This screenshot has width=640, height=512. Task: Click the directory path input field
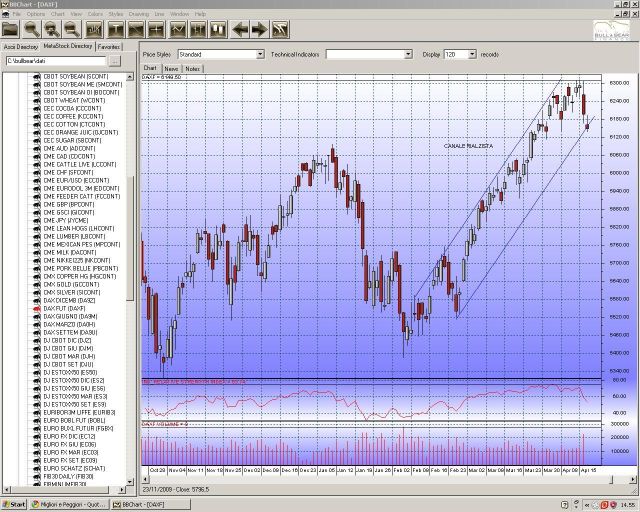pyautogui.click(x=56, y=61)
